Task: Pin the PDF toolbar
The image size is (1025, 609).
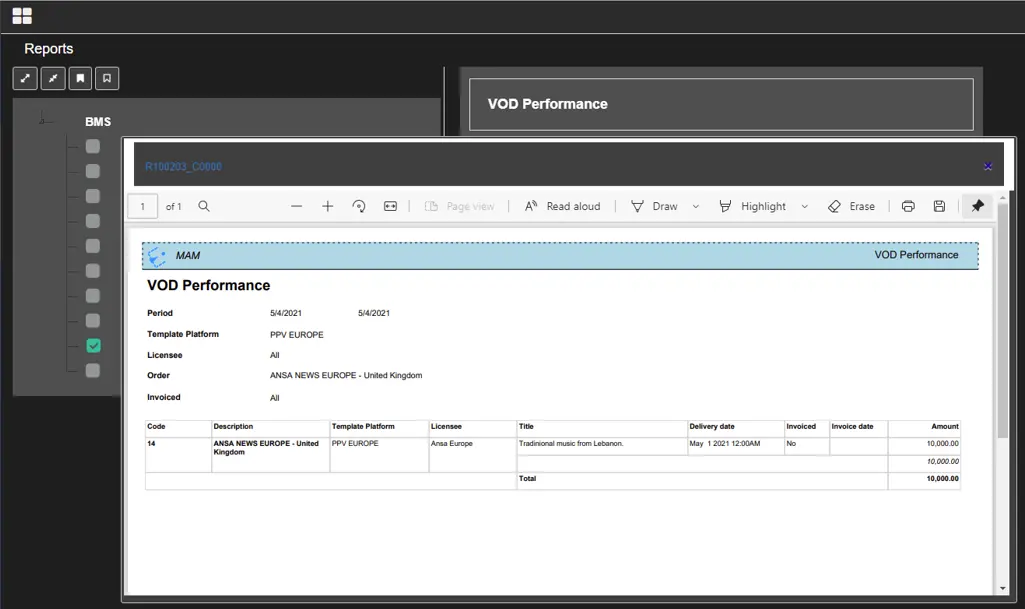Action: 978,206
